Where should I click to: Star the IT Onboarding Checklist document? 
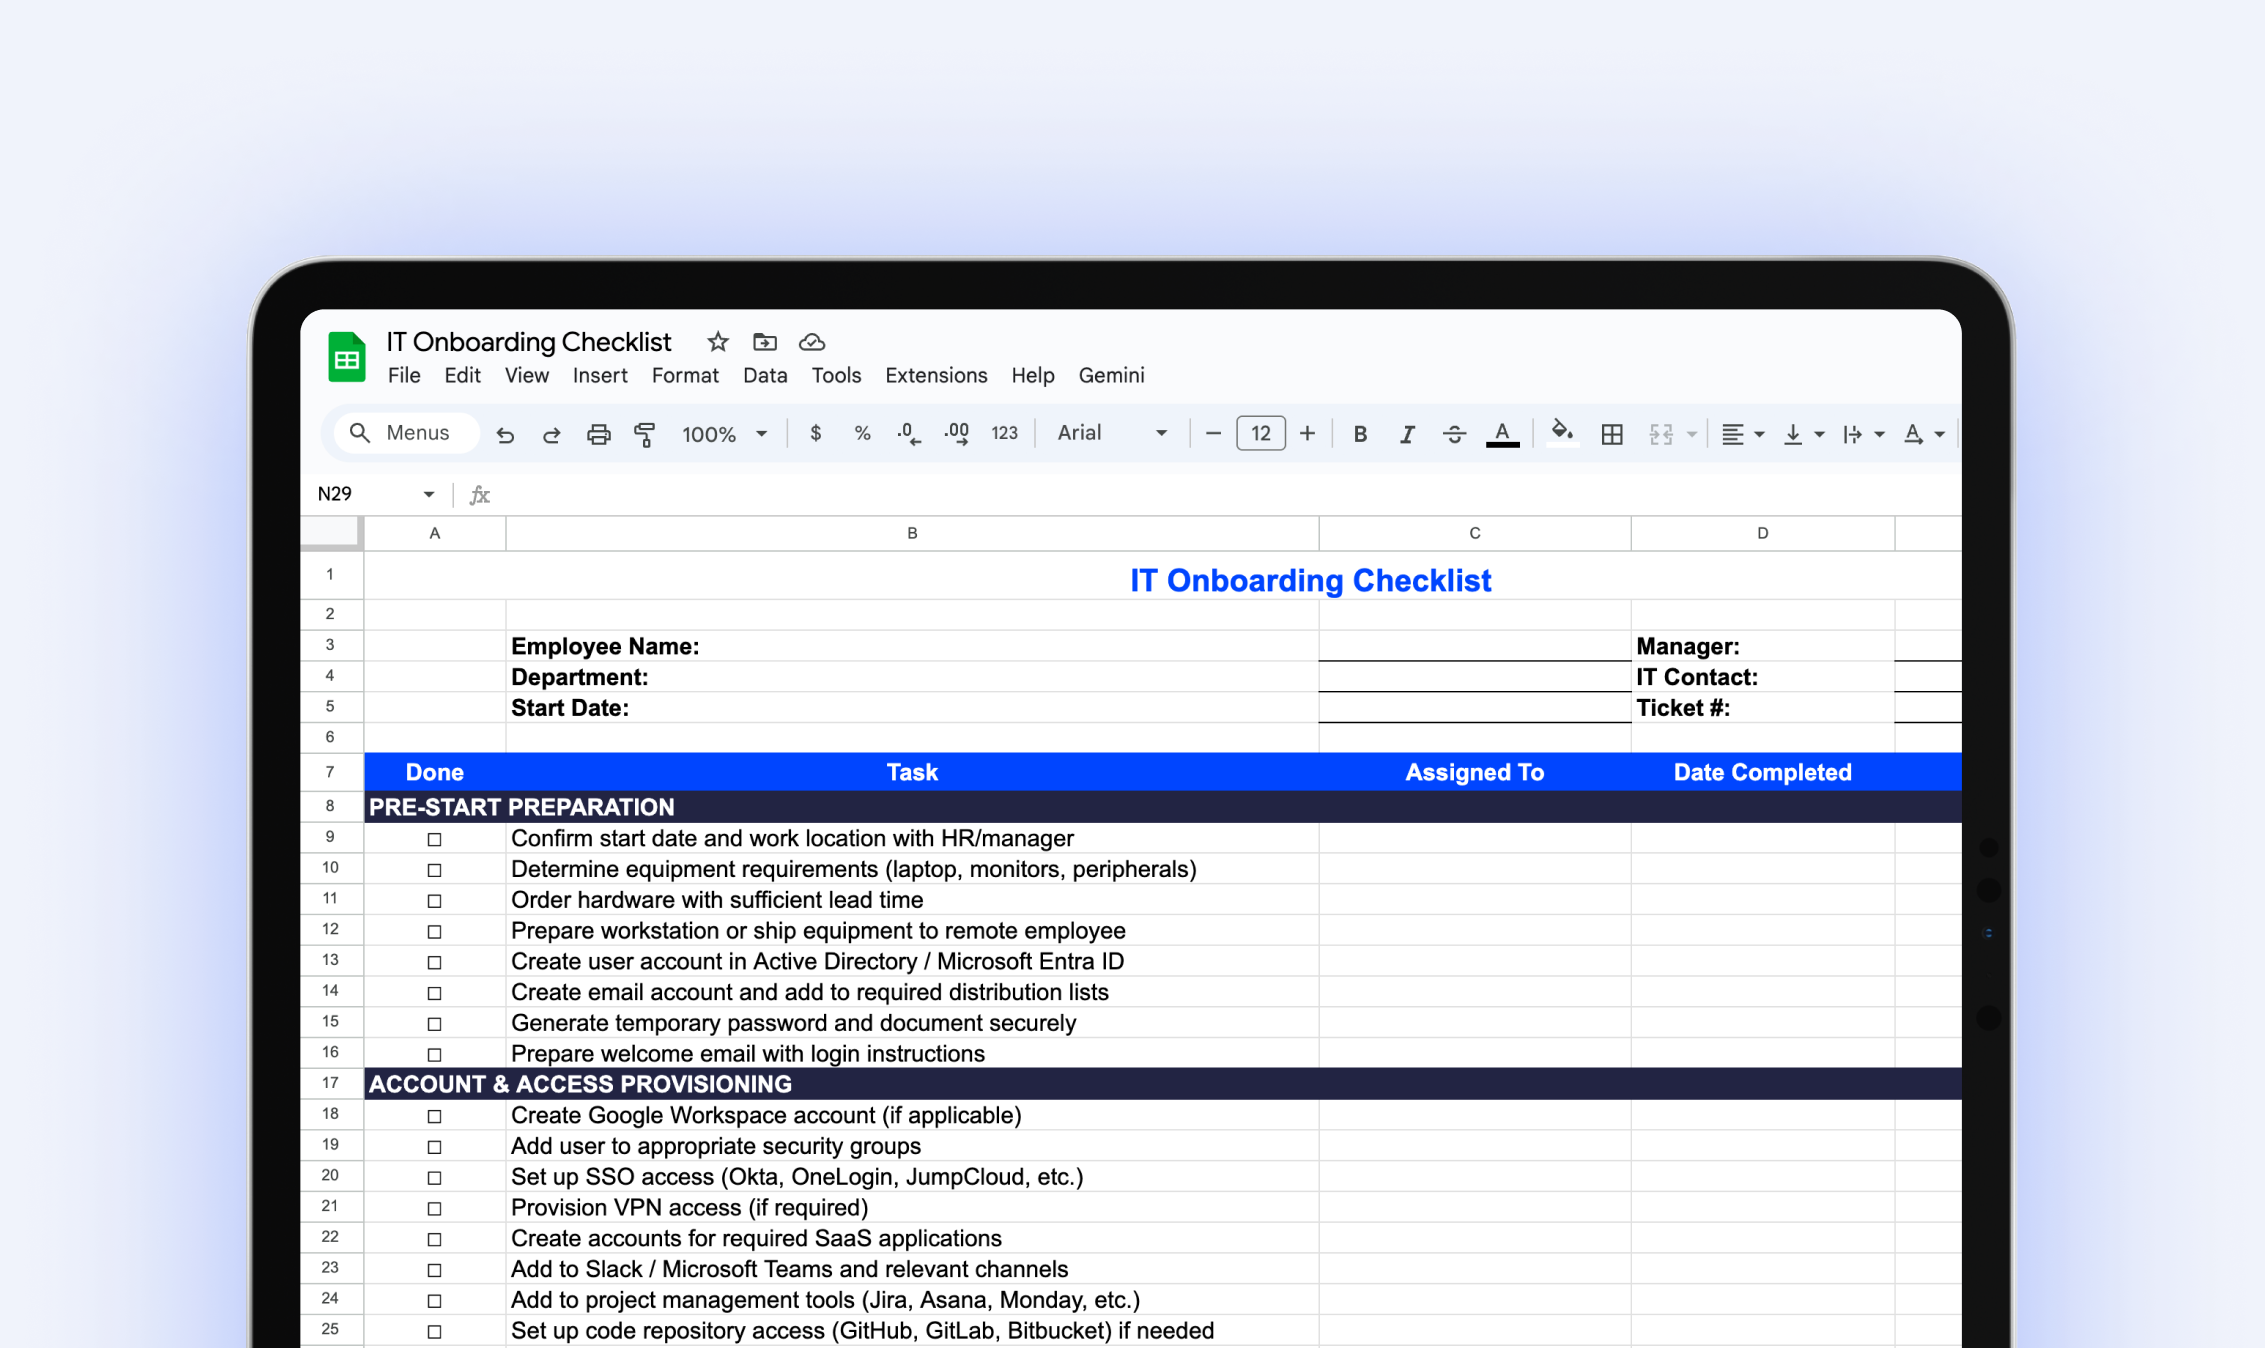(717, 342)
